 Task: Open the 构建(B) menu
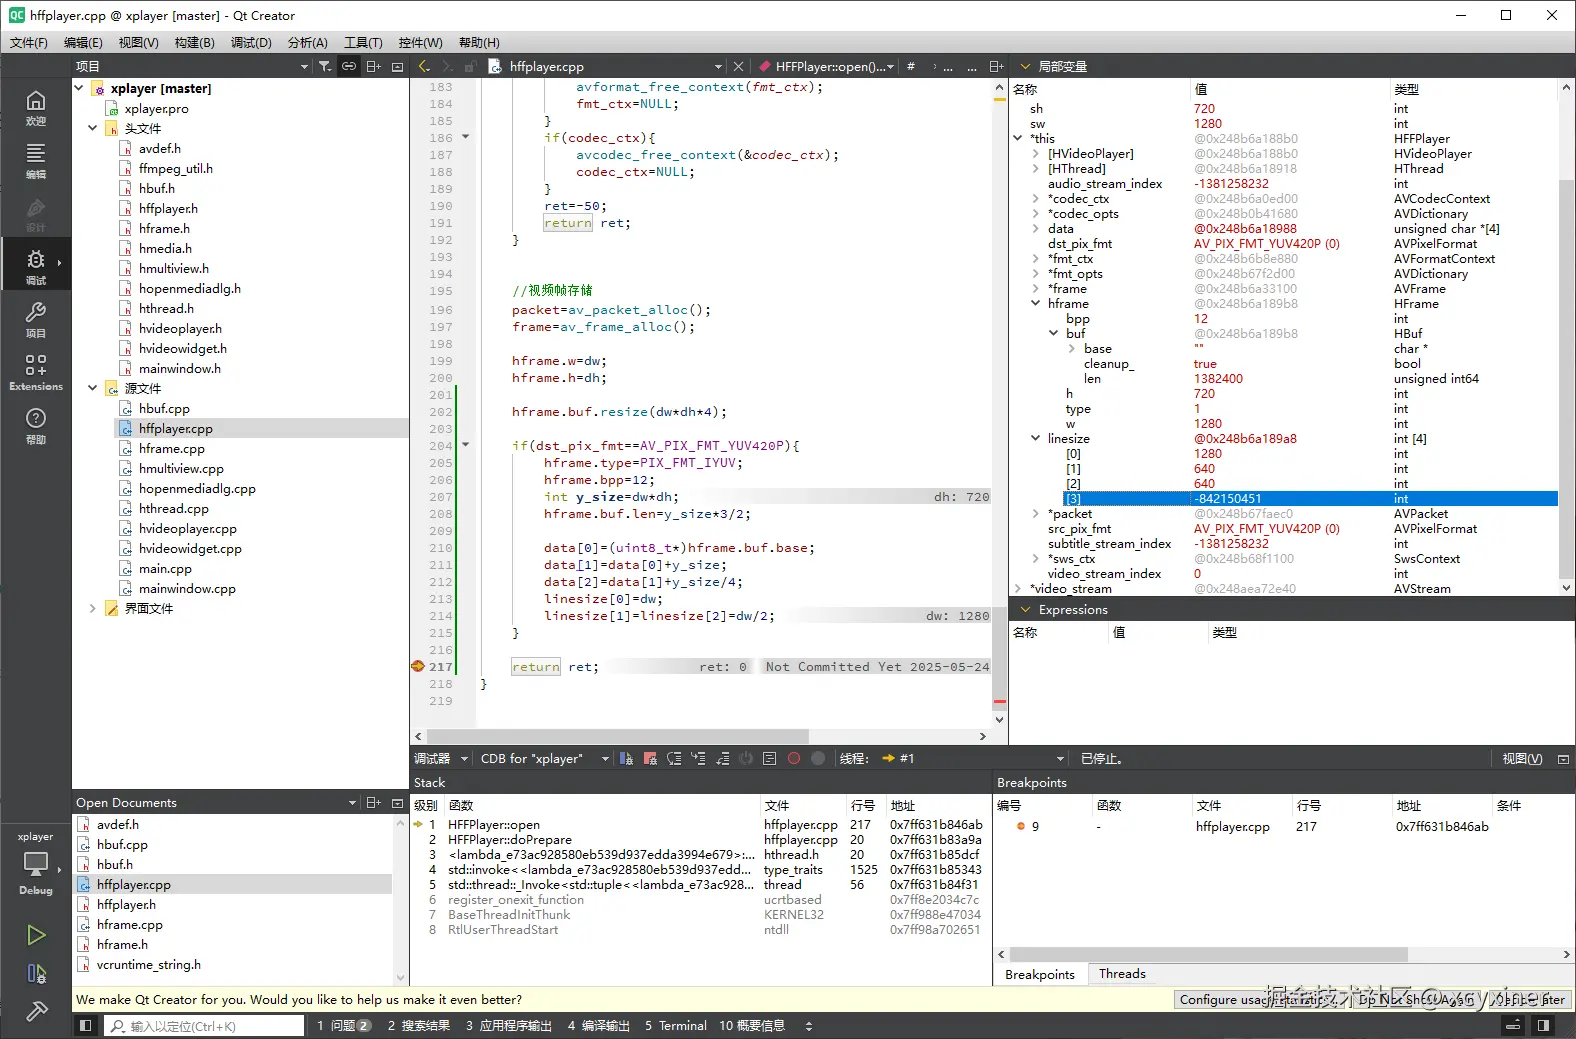pos(194,43)
